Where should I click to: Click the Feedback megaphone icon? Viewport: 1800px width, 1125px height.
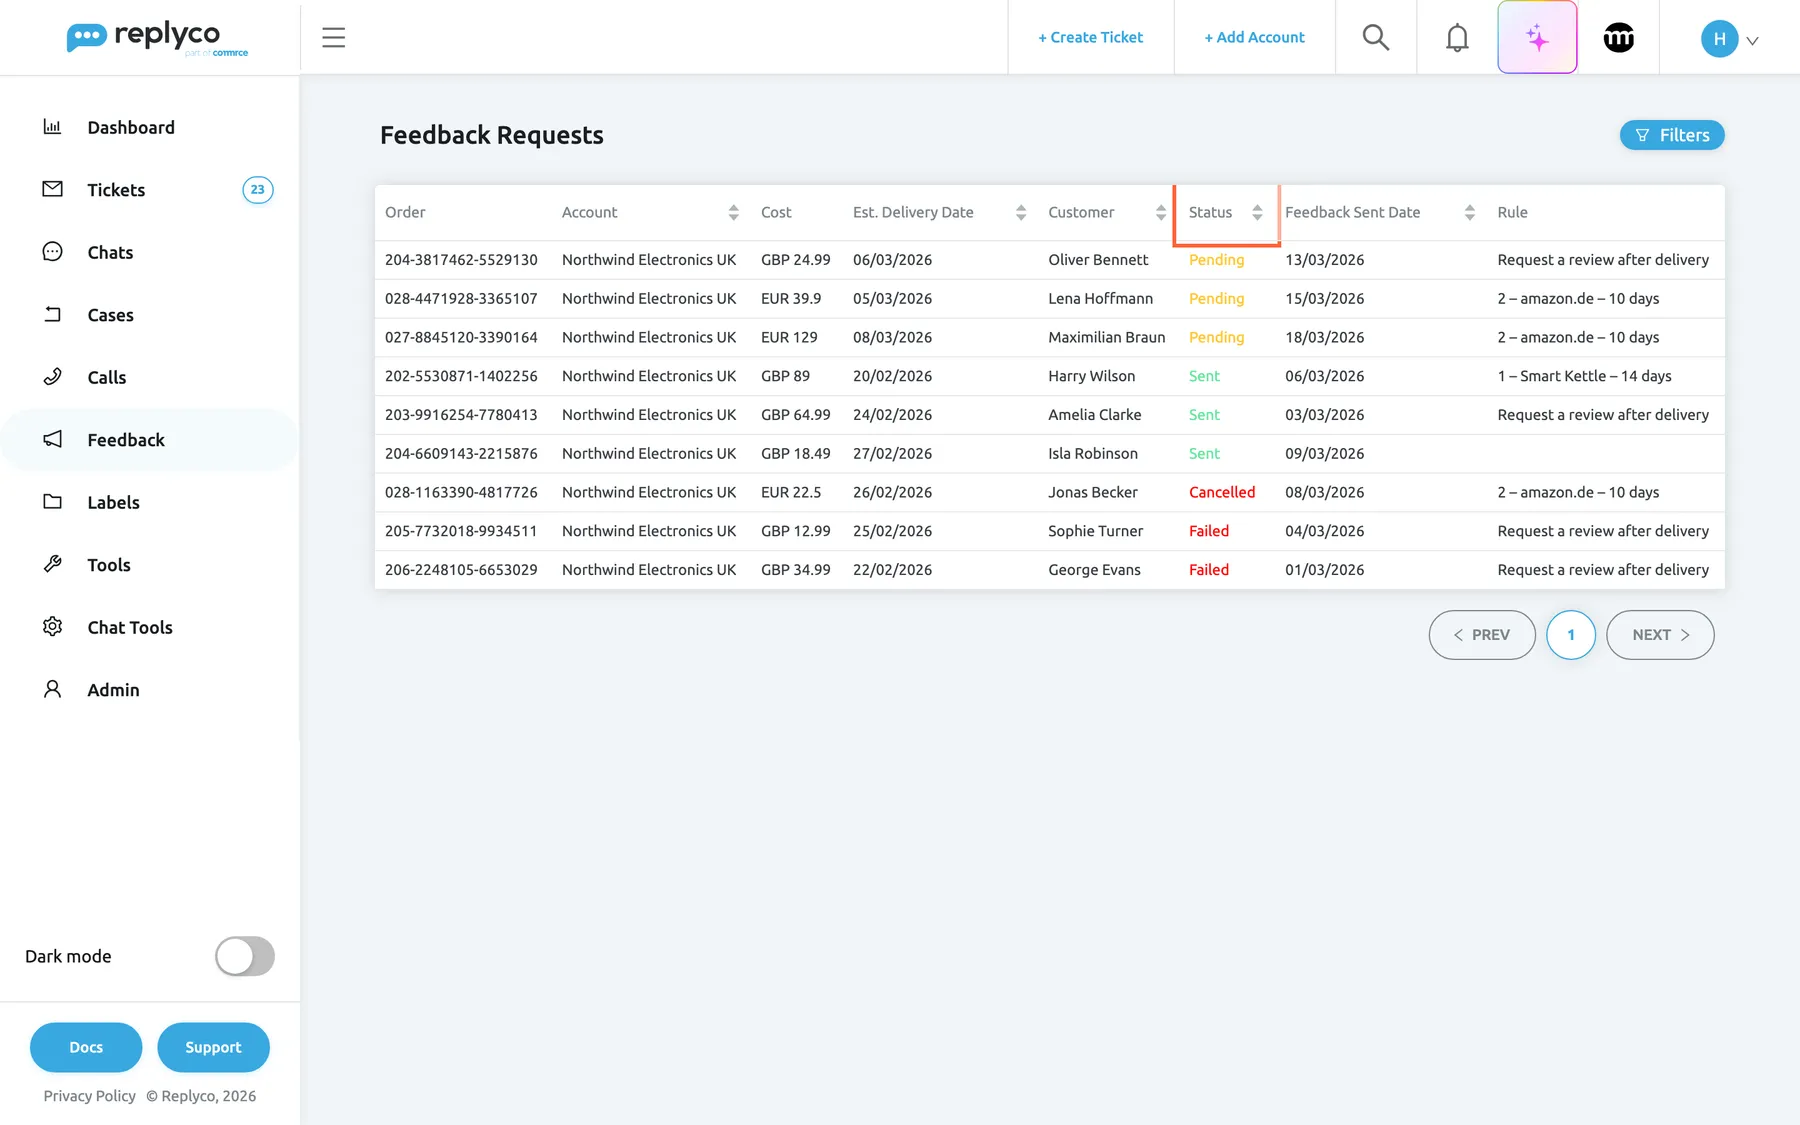(52, 439)
